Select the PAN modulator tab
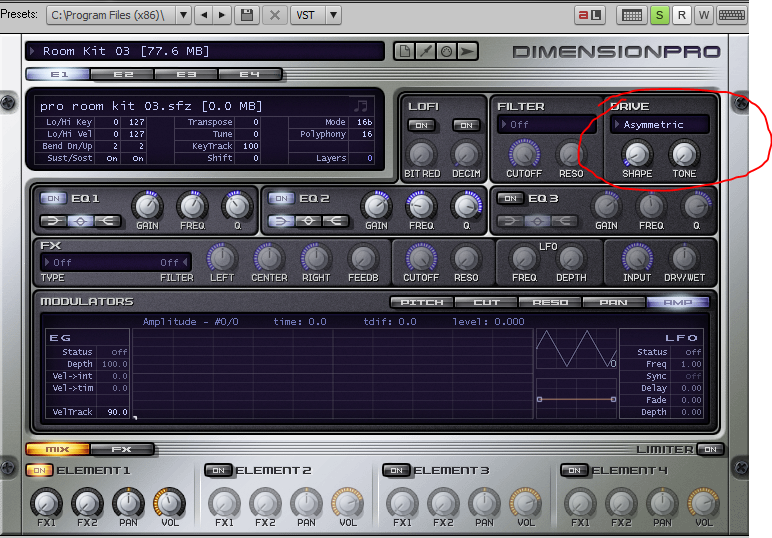 coord(613,302)
